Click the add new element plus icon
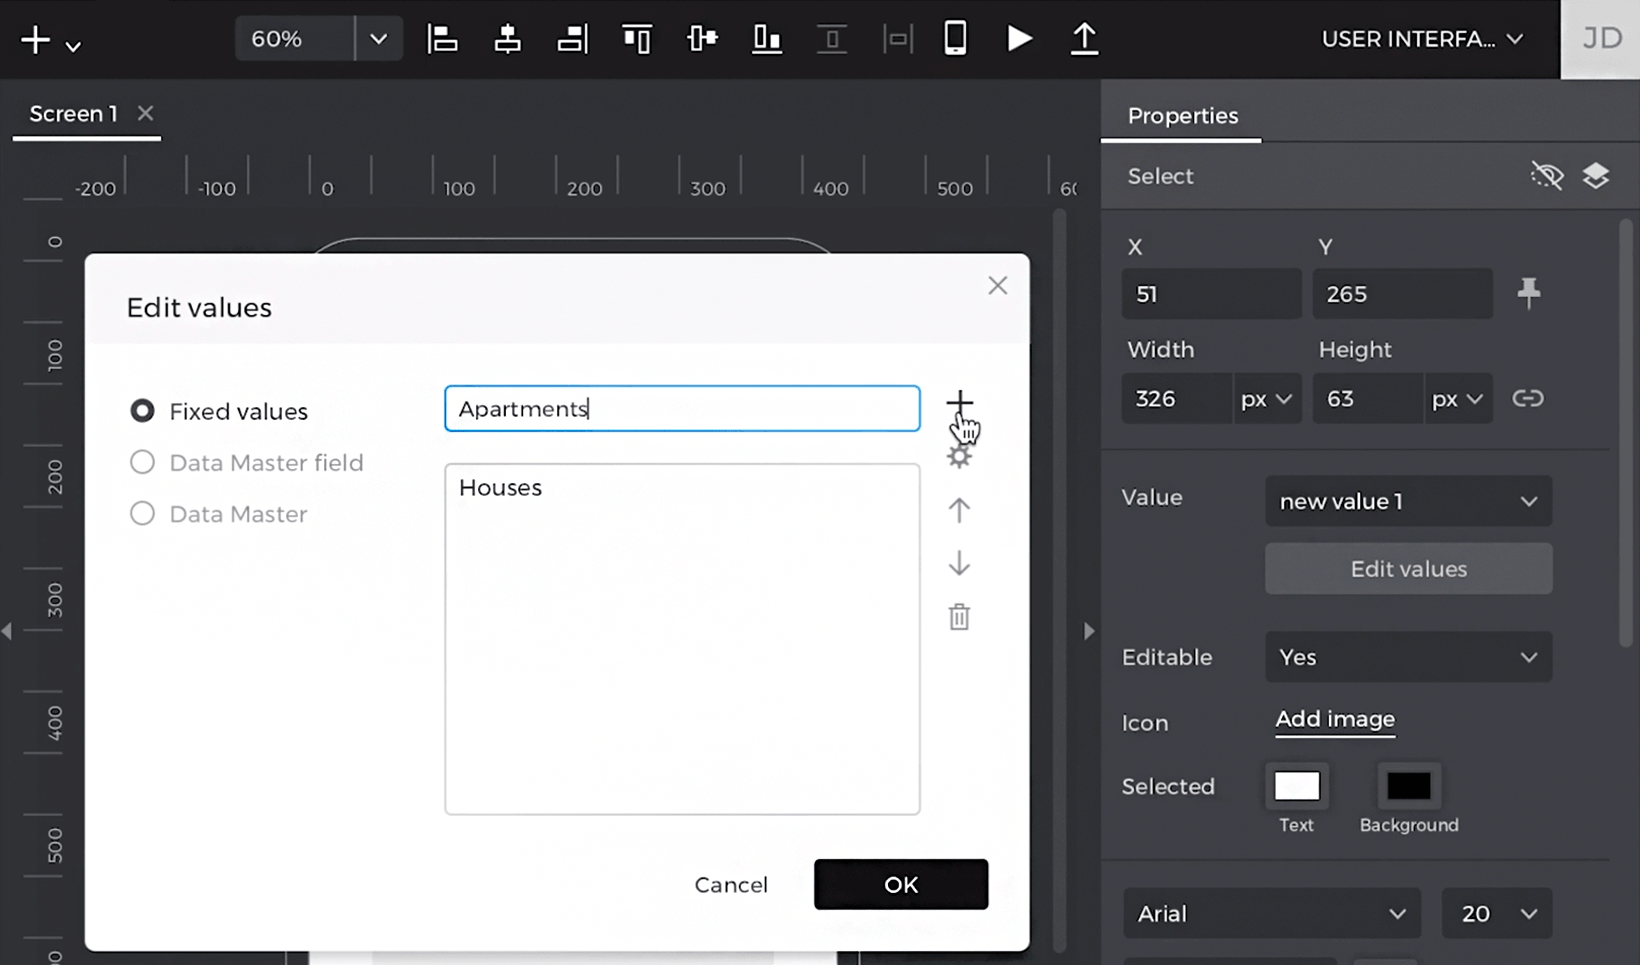This screenshot has width=1640, height=965. [x=35, y=40]
